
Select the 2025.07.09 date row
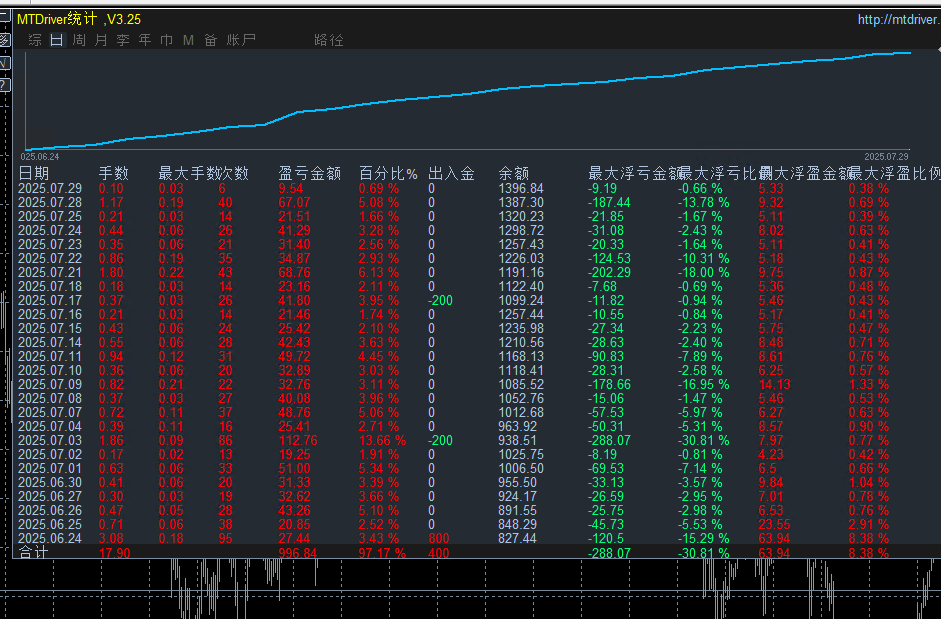[50, 384]
